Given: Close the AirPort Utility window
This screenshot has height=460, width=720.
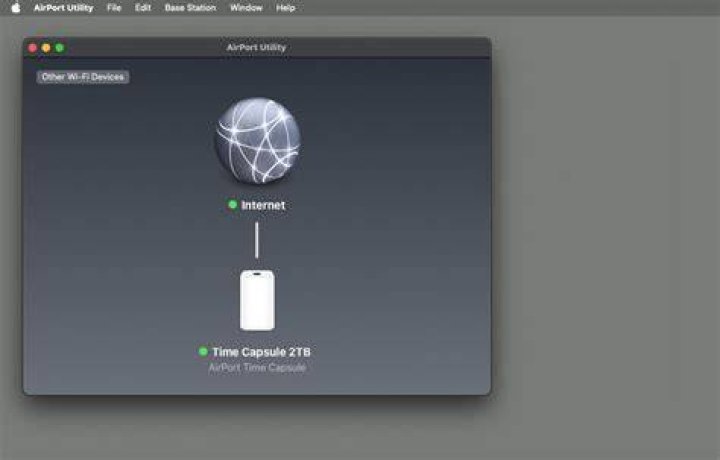Looking at the screenshot, I should click(x=33, y=48).
